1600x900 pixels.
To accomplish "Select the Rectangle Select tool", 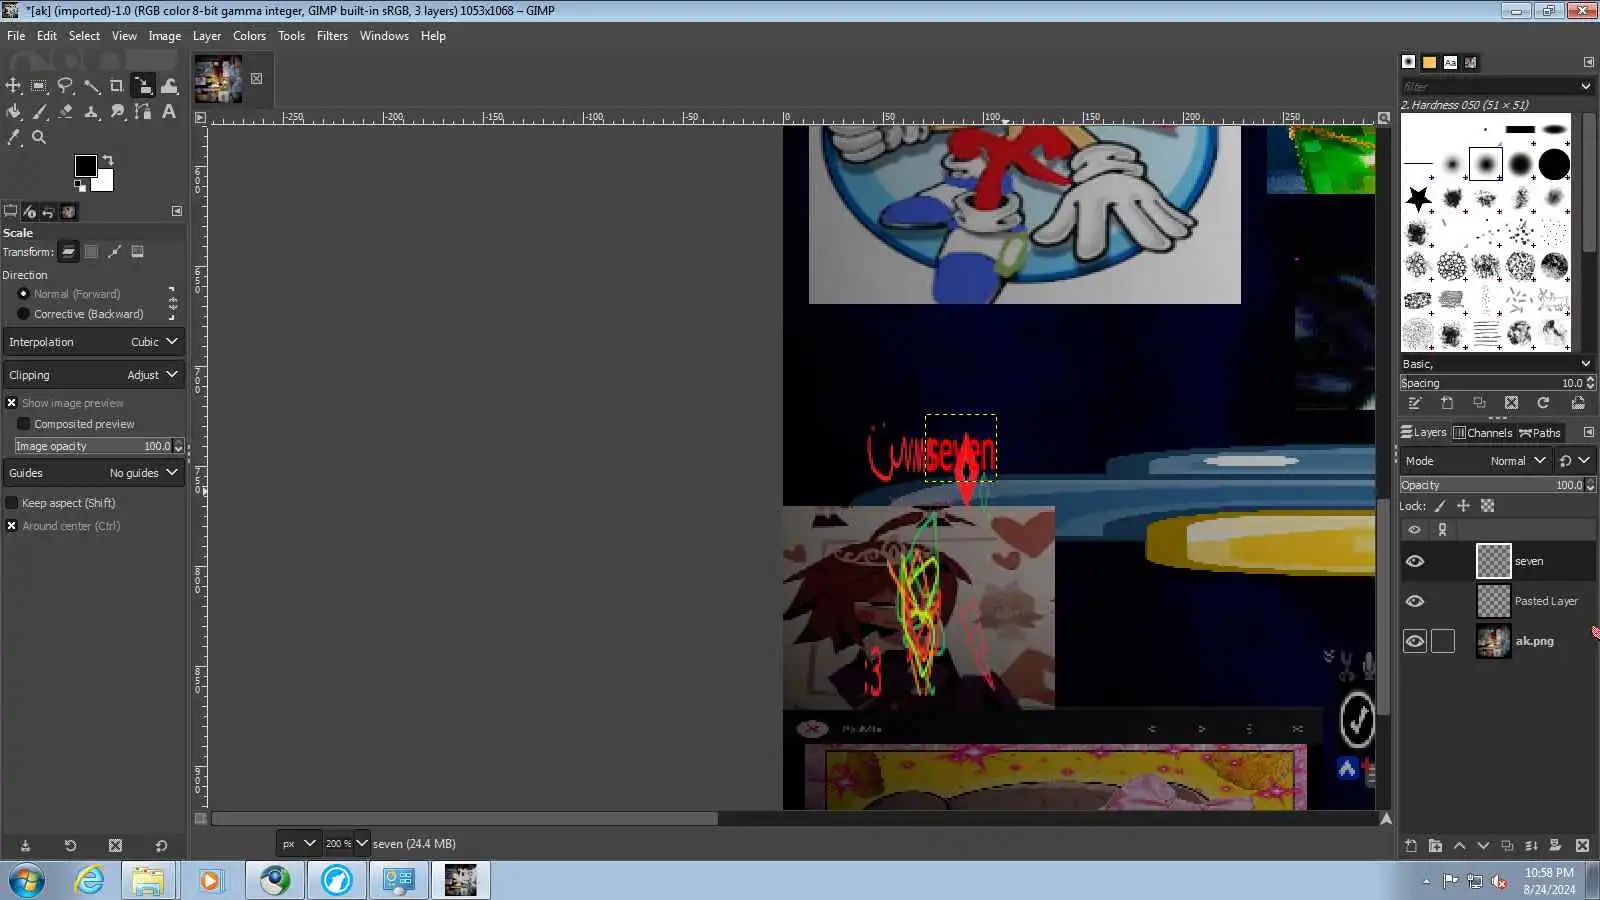I will tap(39, 86).
